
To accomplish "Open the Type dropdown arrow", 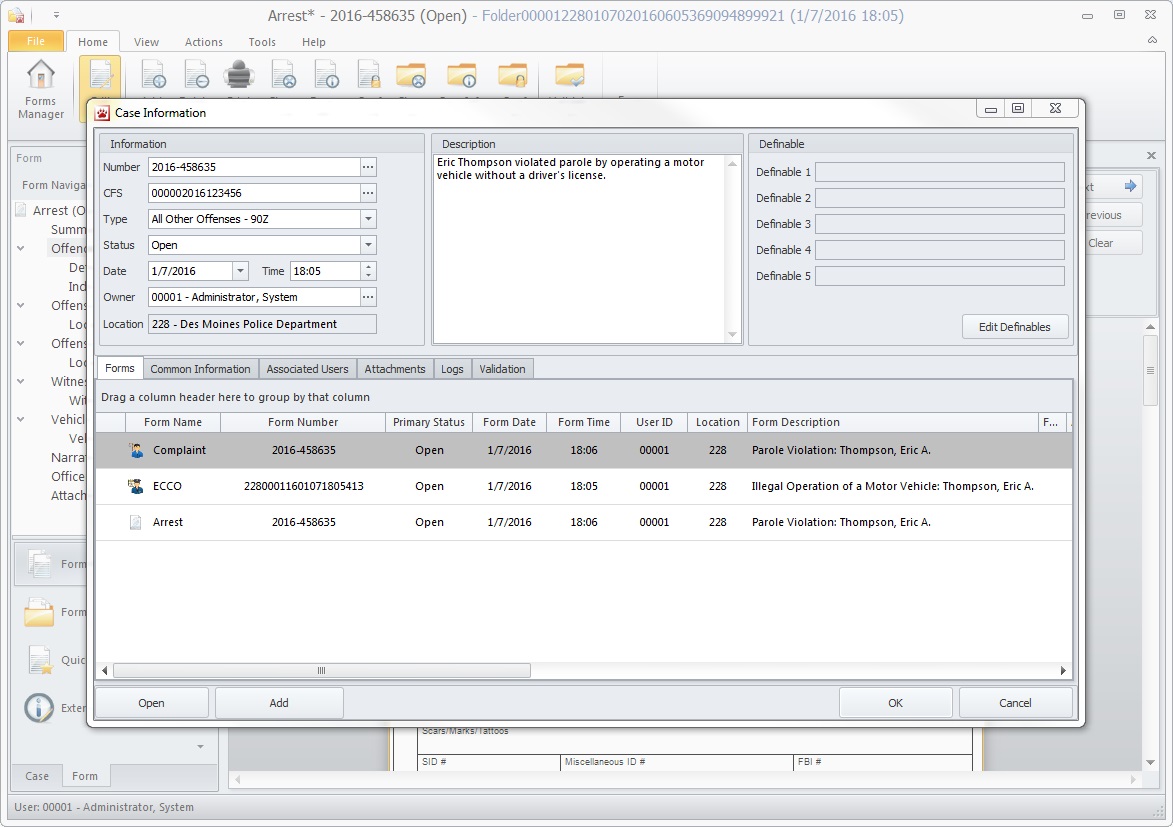I will pos(368,219).
